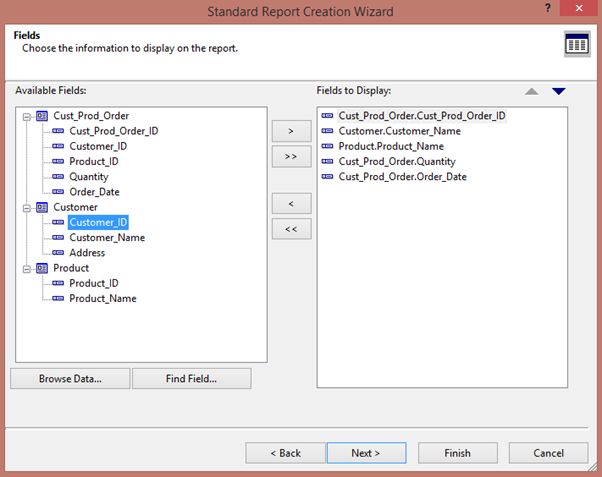The image size is (602, 477).
Task: Click the report table icon in header
Action: (x=577, y=44)
